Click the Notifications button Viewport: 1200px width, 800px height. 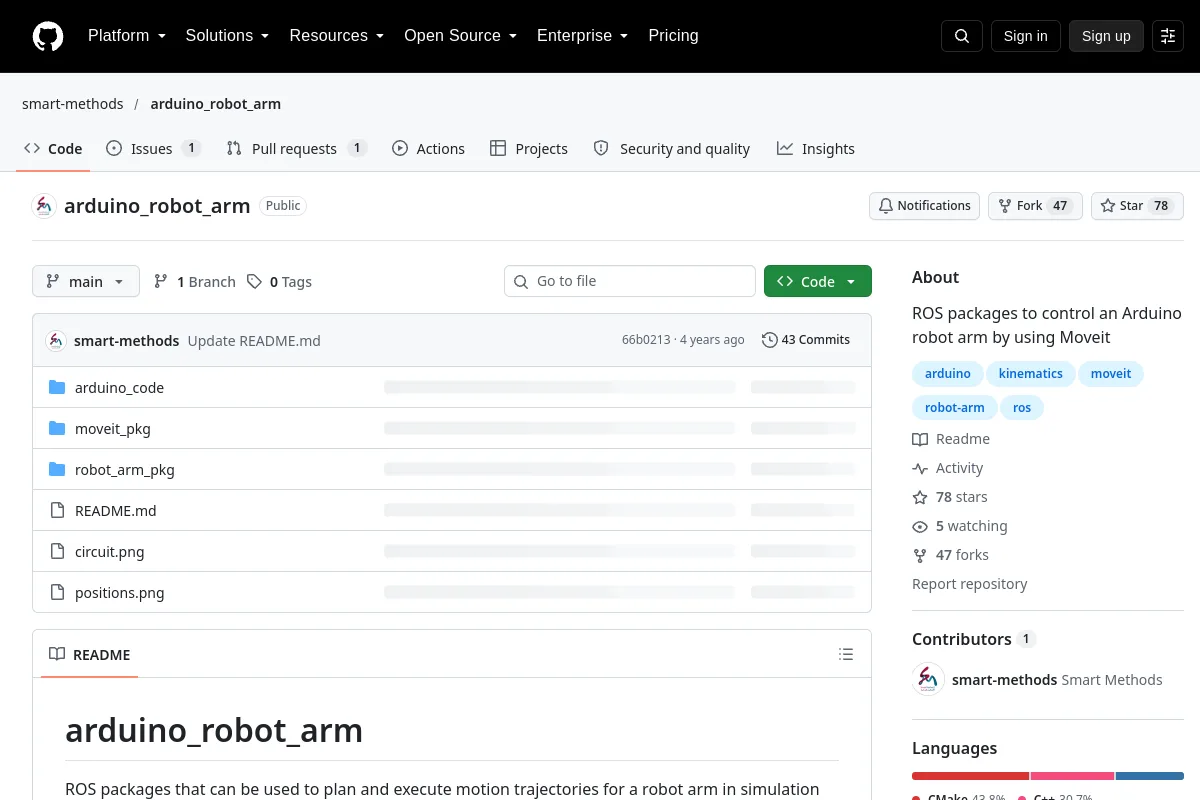pyautogui.click(x=924, y=206)
